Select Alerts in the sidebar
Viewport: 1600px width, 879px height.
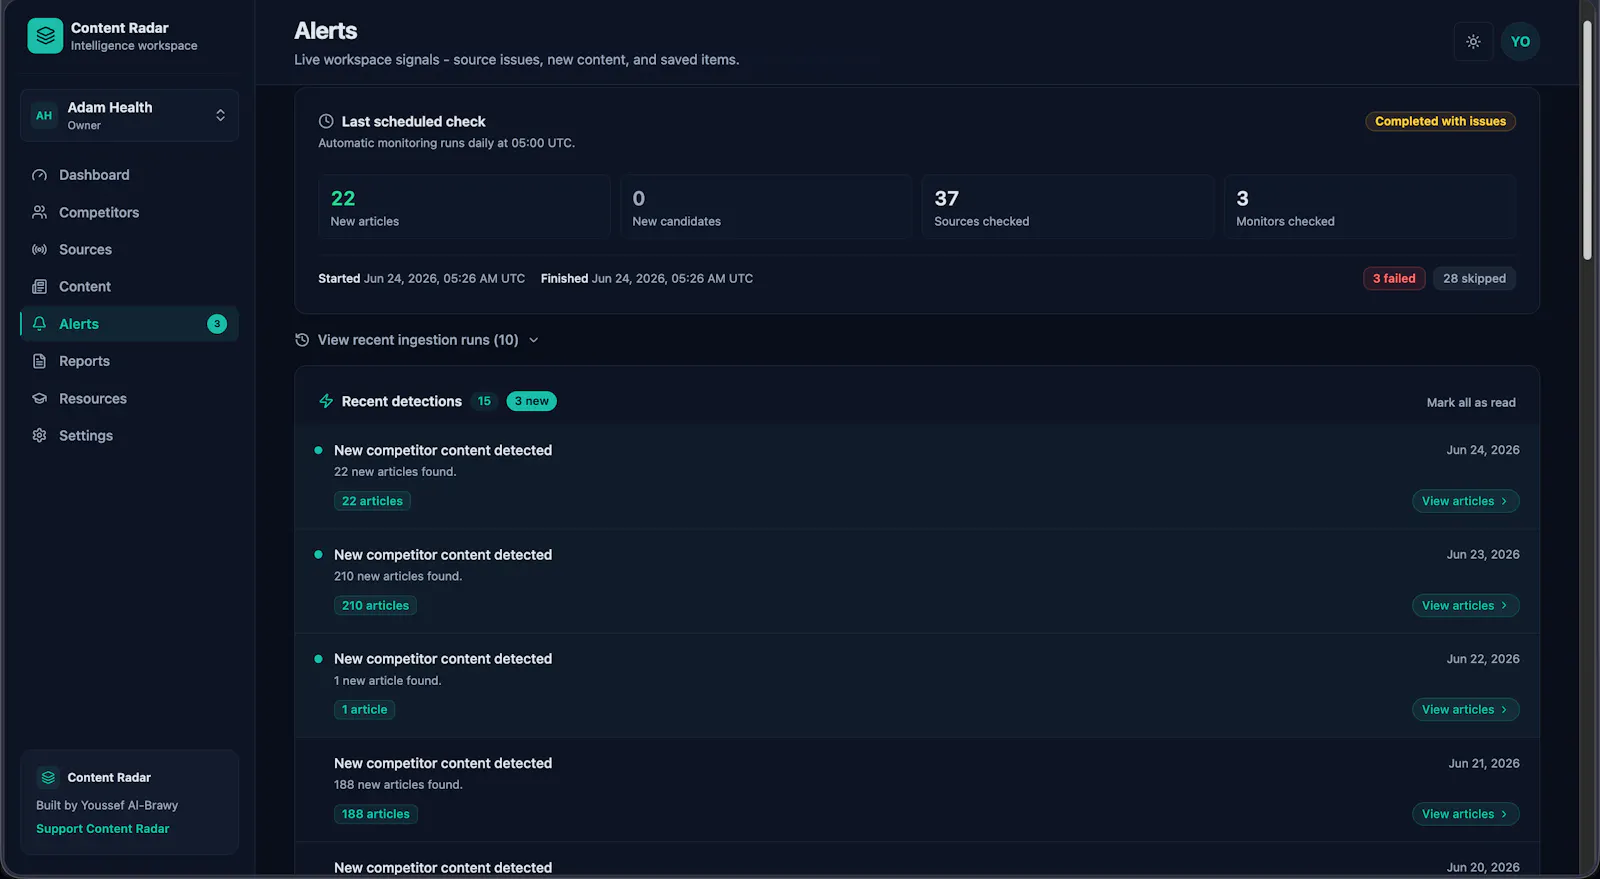(129, 324)
